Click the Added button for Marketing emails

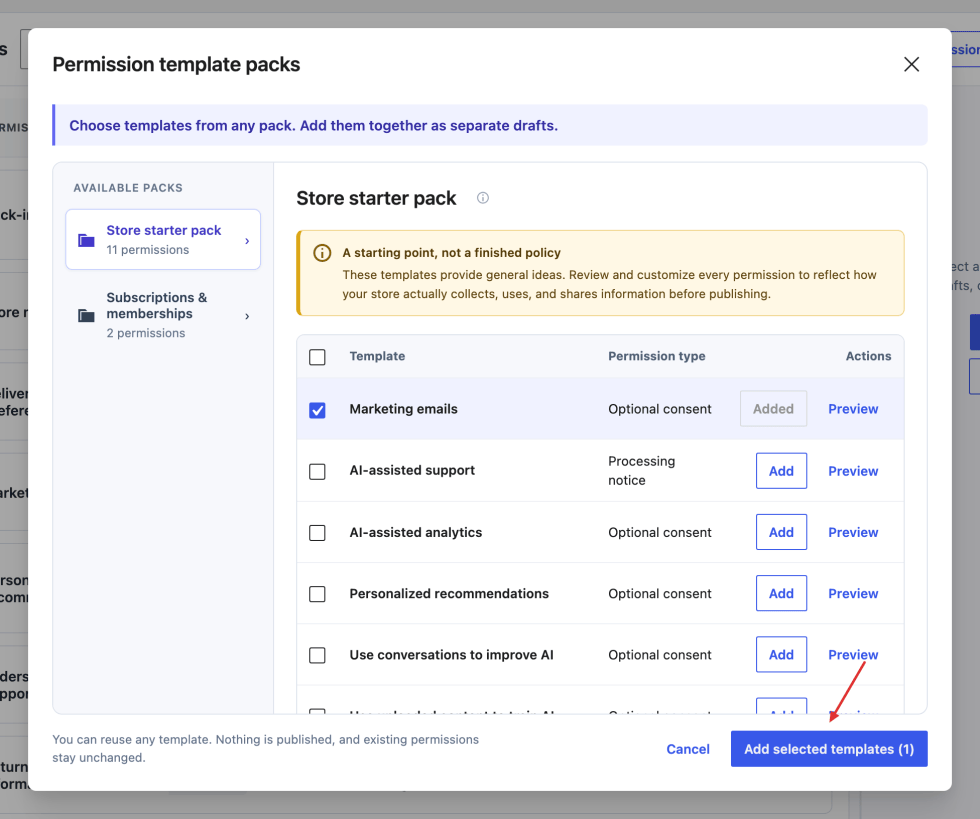[773, 409]
